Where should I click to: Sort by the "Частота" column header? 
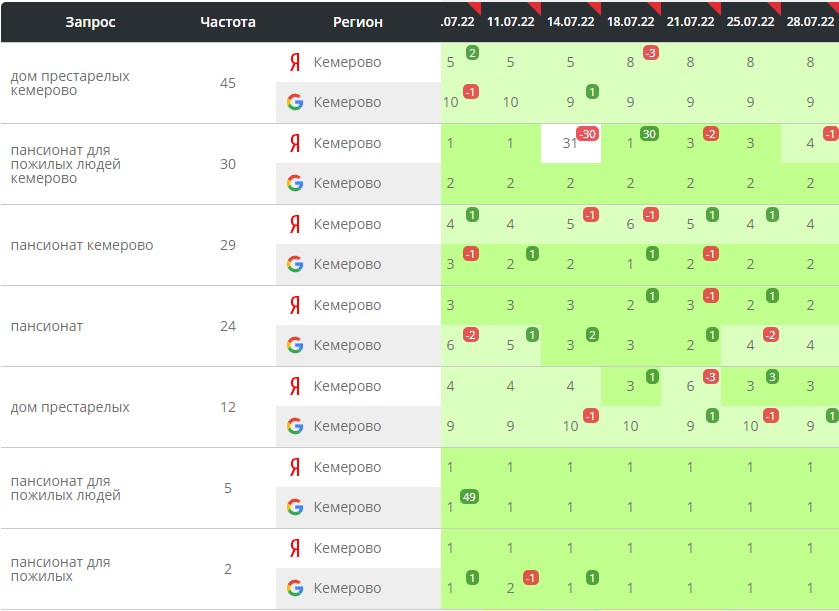[228, 22]
